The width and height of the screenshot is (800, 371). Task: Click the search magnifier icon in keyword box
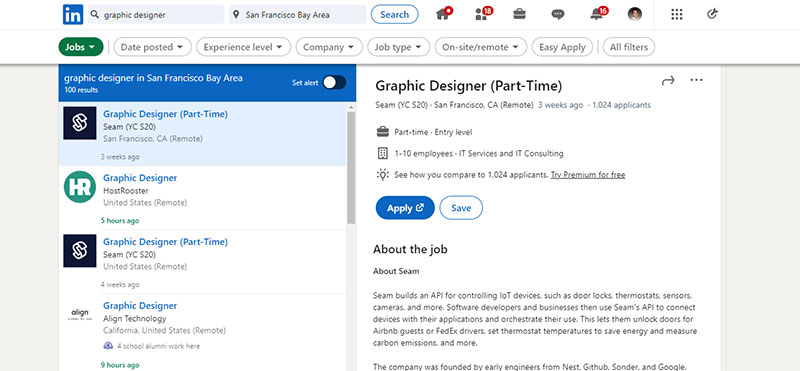(x=94, y=15)
